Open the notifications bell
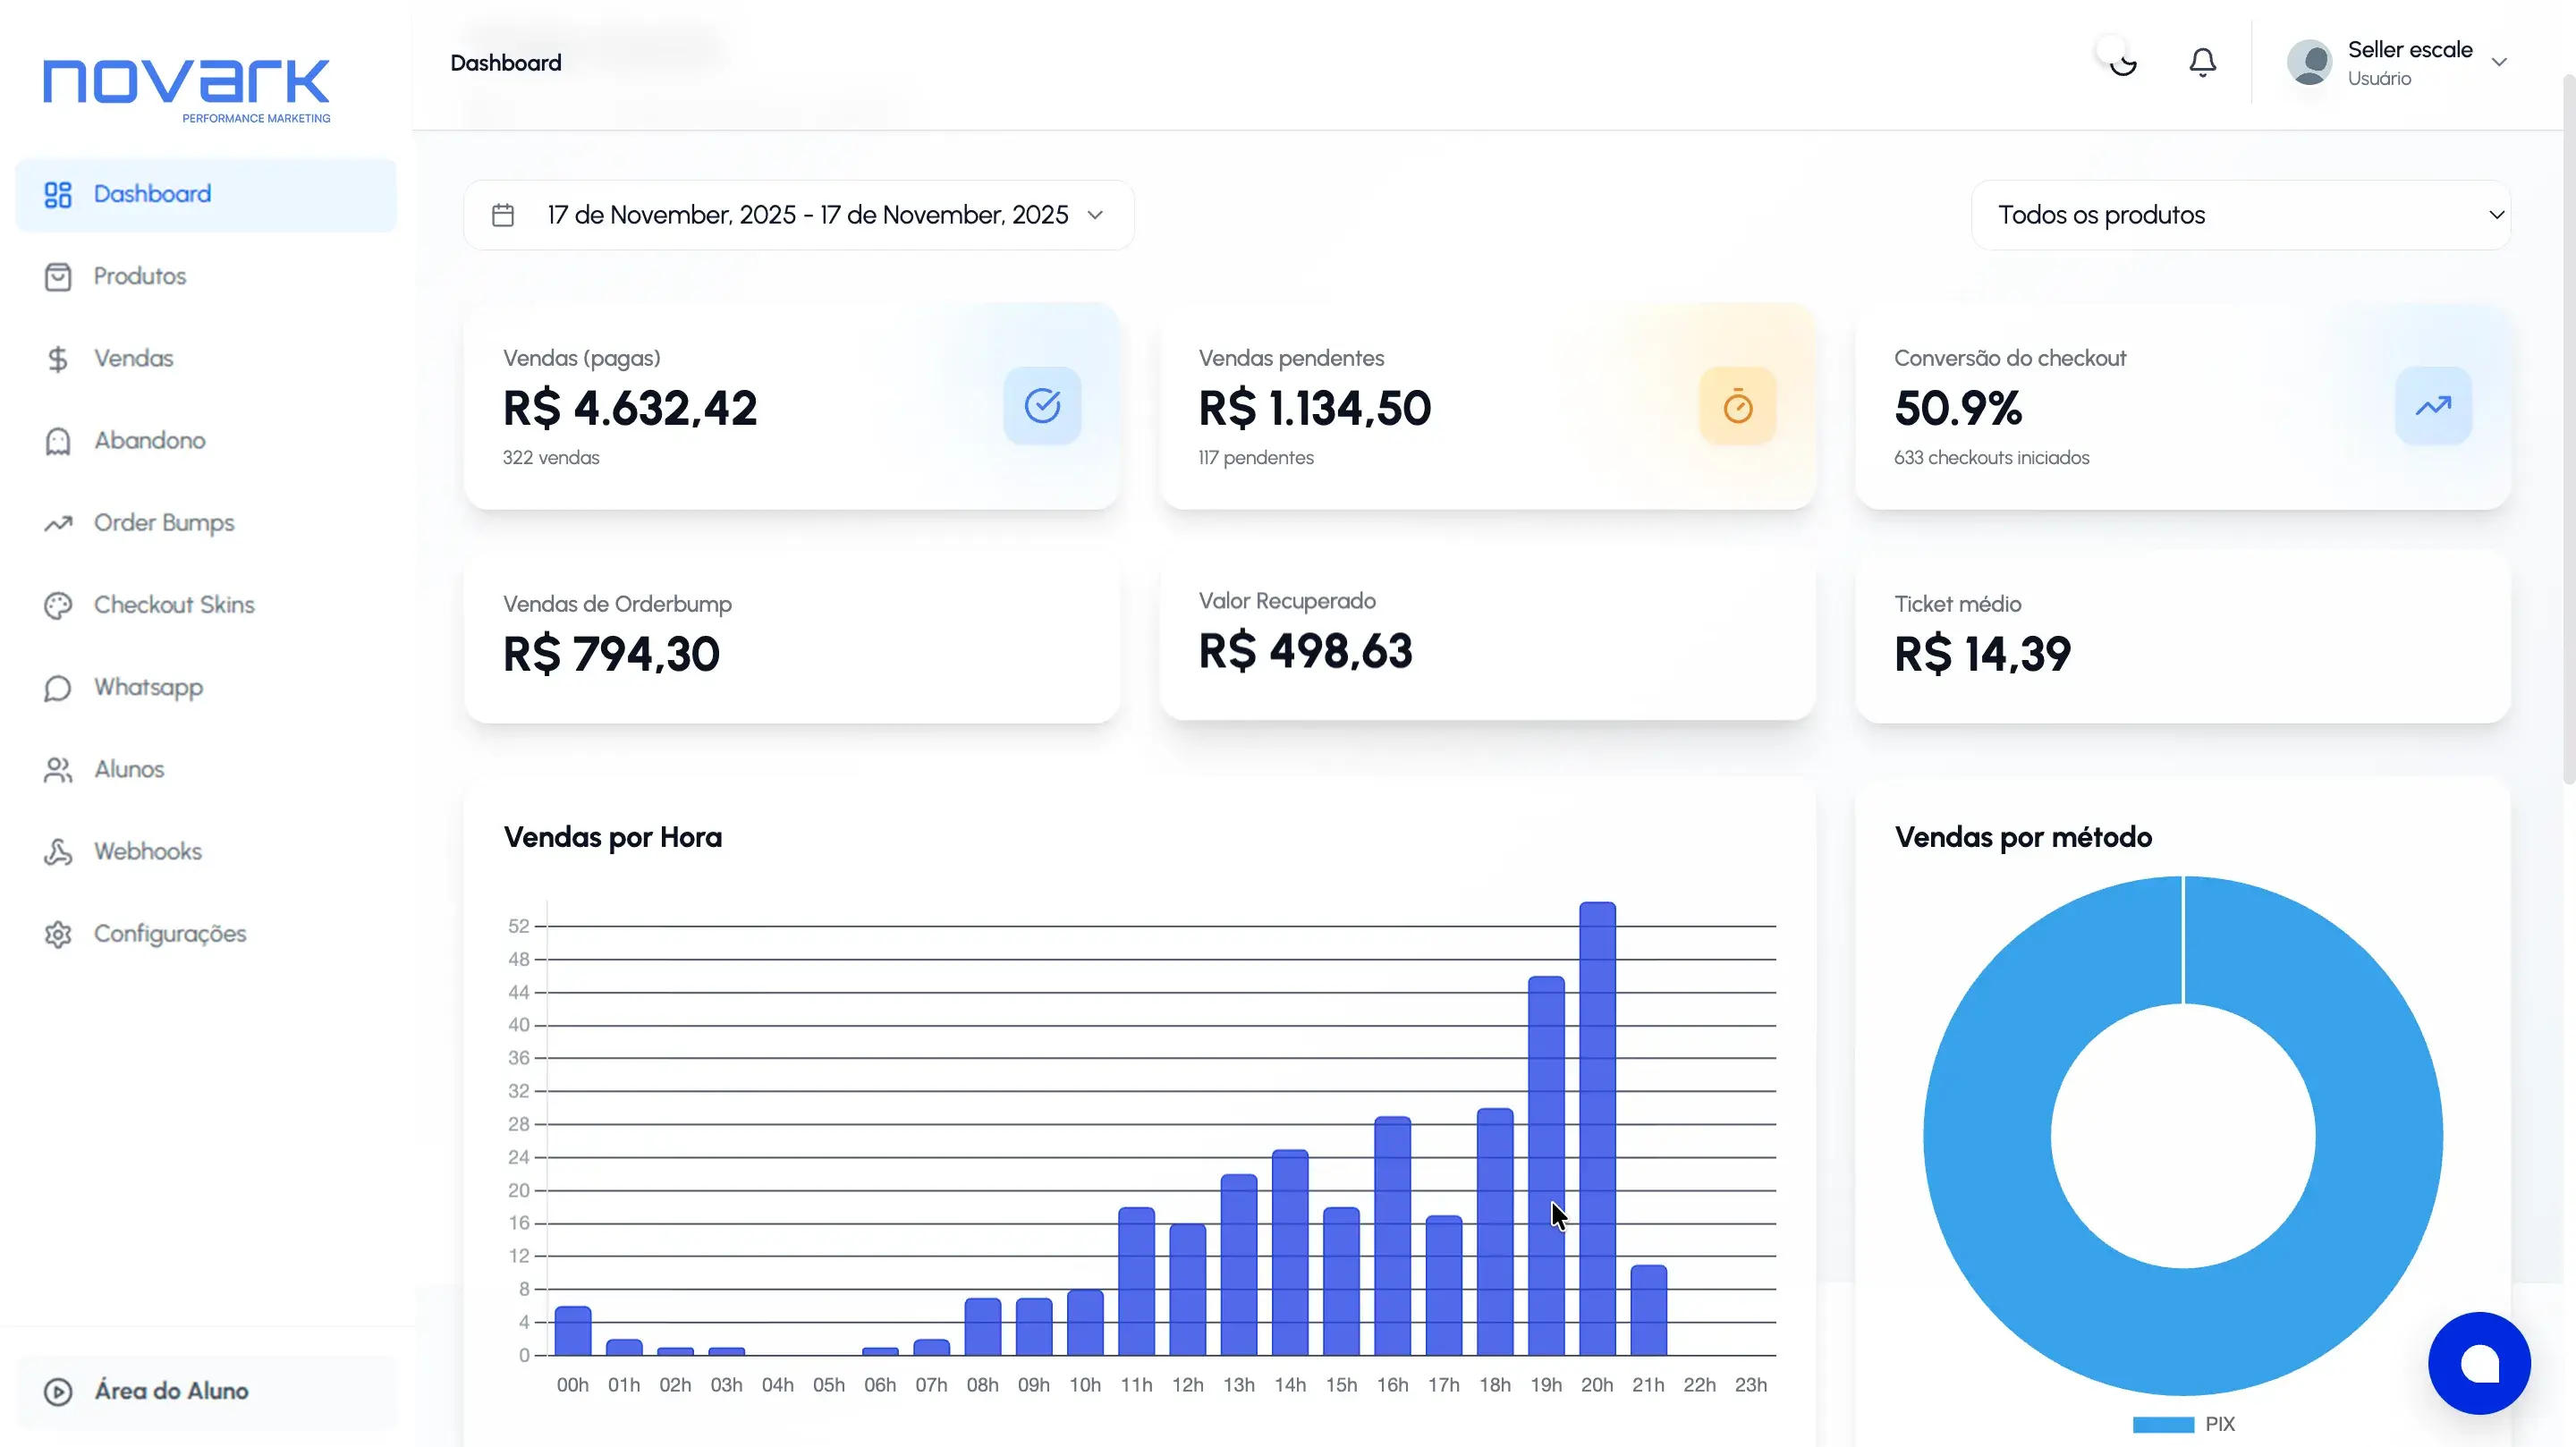 (2202, 62)
